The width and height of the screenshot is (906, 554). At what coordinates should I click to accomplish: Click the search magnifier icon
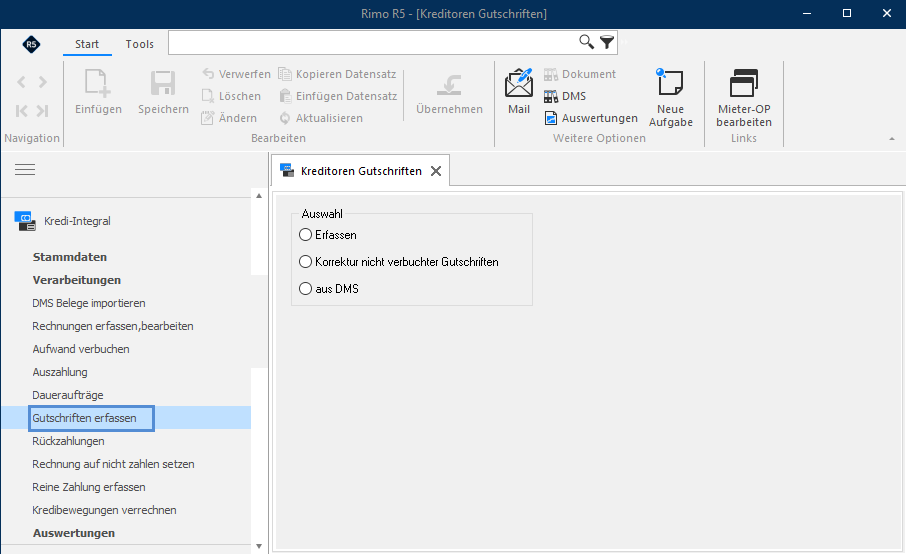pyautogui.click(x=586, y=42)
